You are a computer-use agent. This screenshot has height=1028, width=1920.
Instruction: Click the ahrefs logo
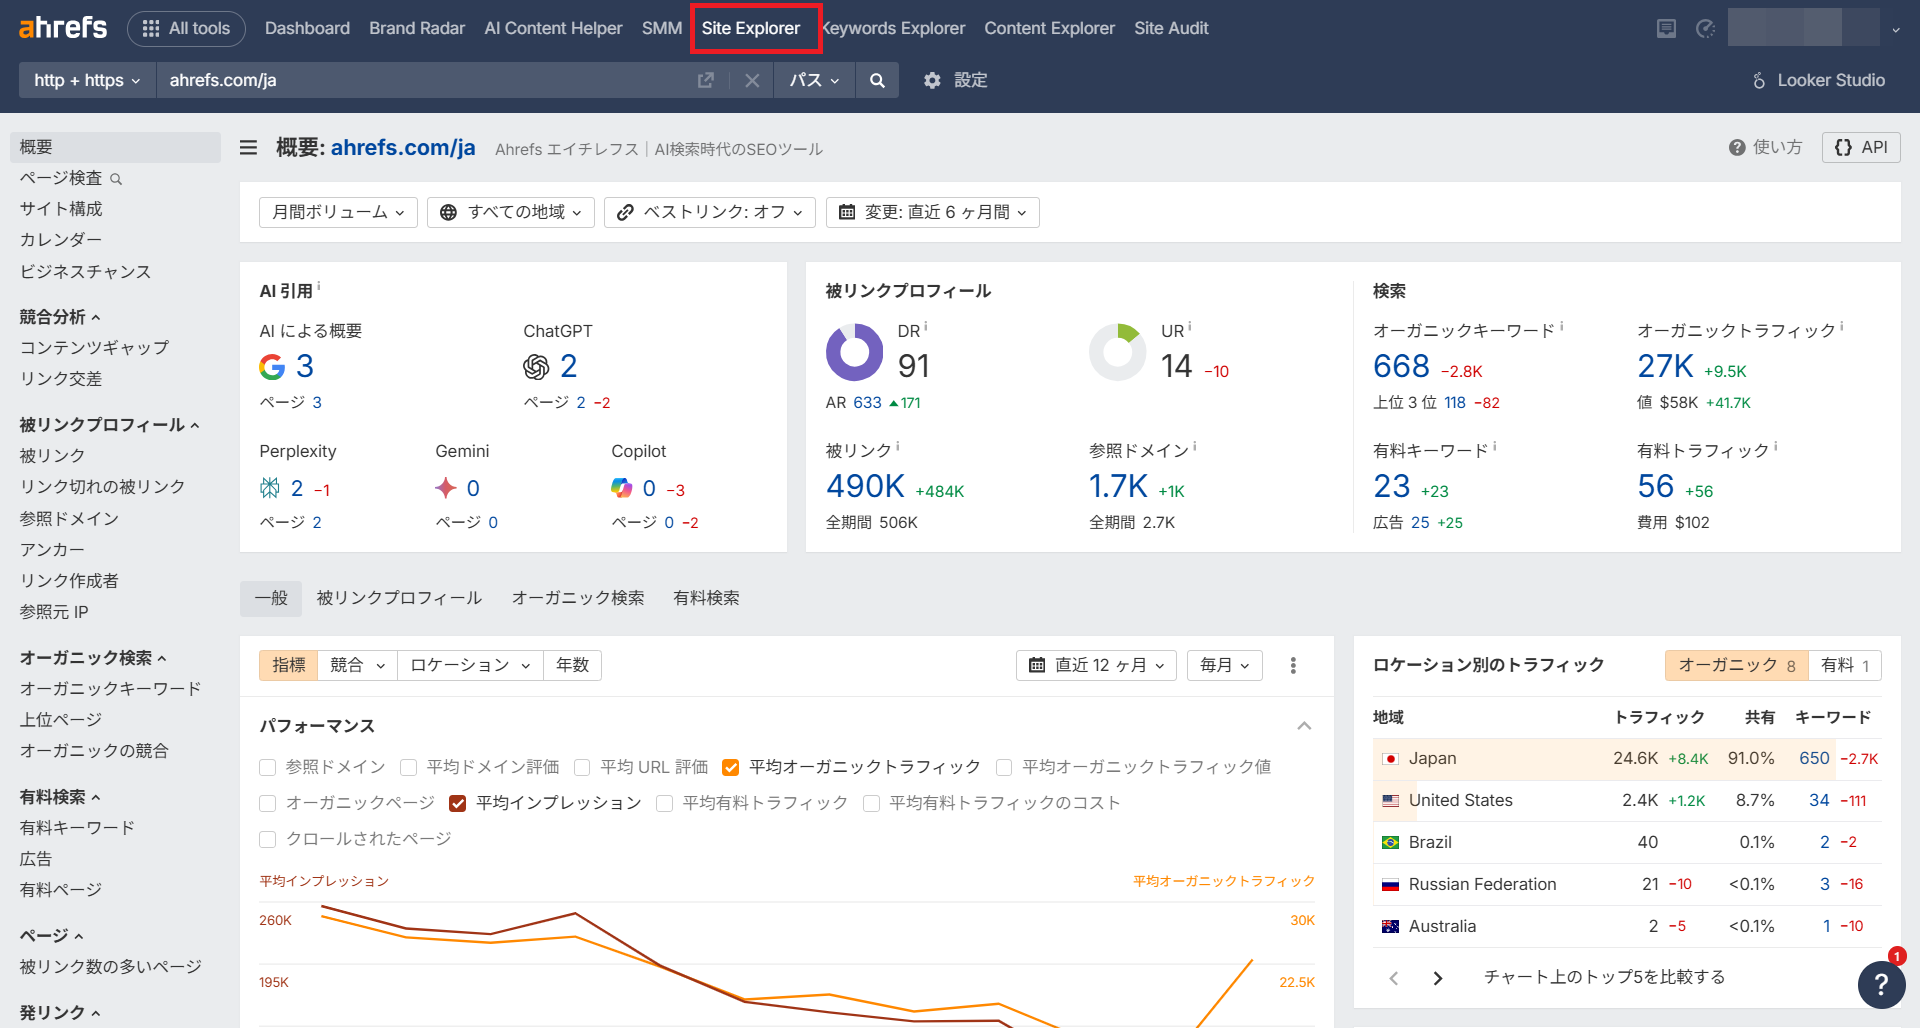pos(62,27)
